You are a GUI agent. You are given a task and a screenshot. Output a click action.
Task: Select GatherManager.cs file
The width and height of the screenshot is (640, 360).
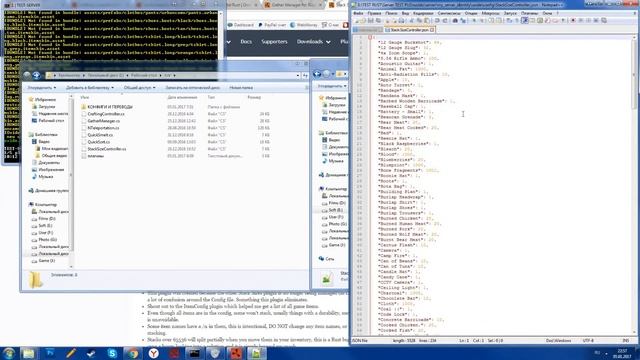(x=103, y=121)
